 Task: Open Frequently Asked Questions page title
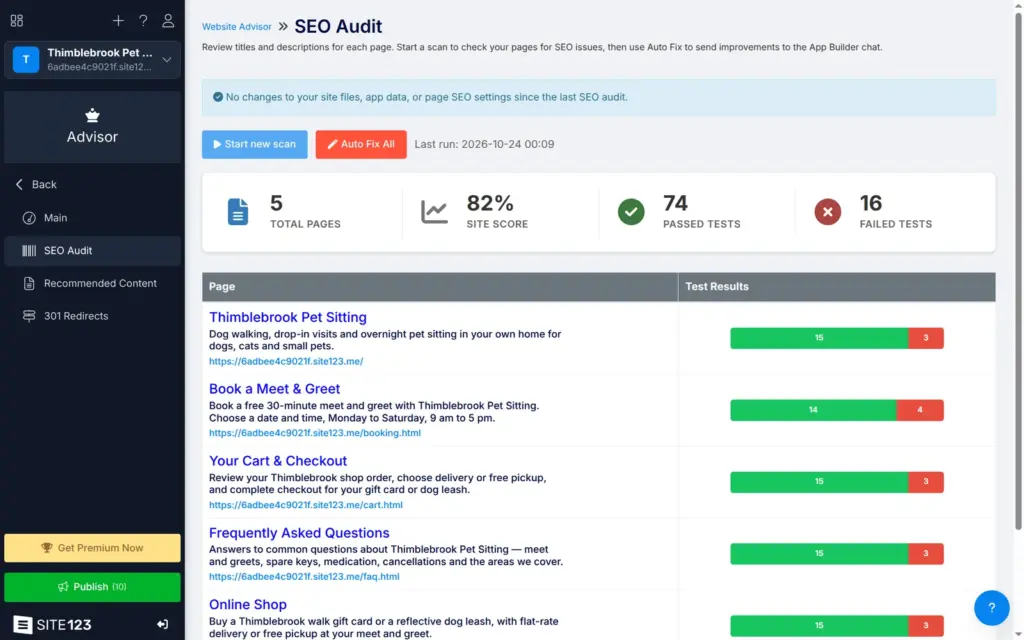click(299, 533)
